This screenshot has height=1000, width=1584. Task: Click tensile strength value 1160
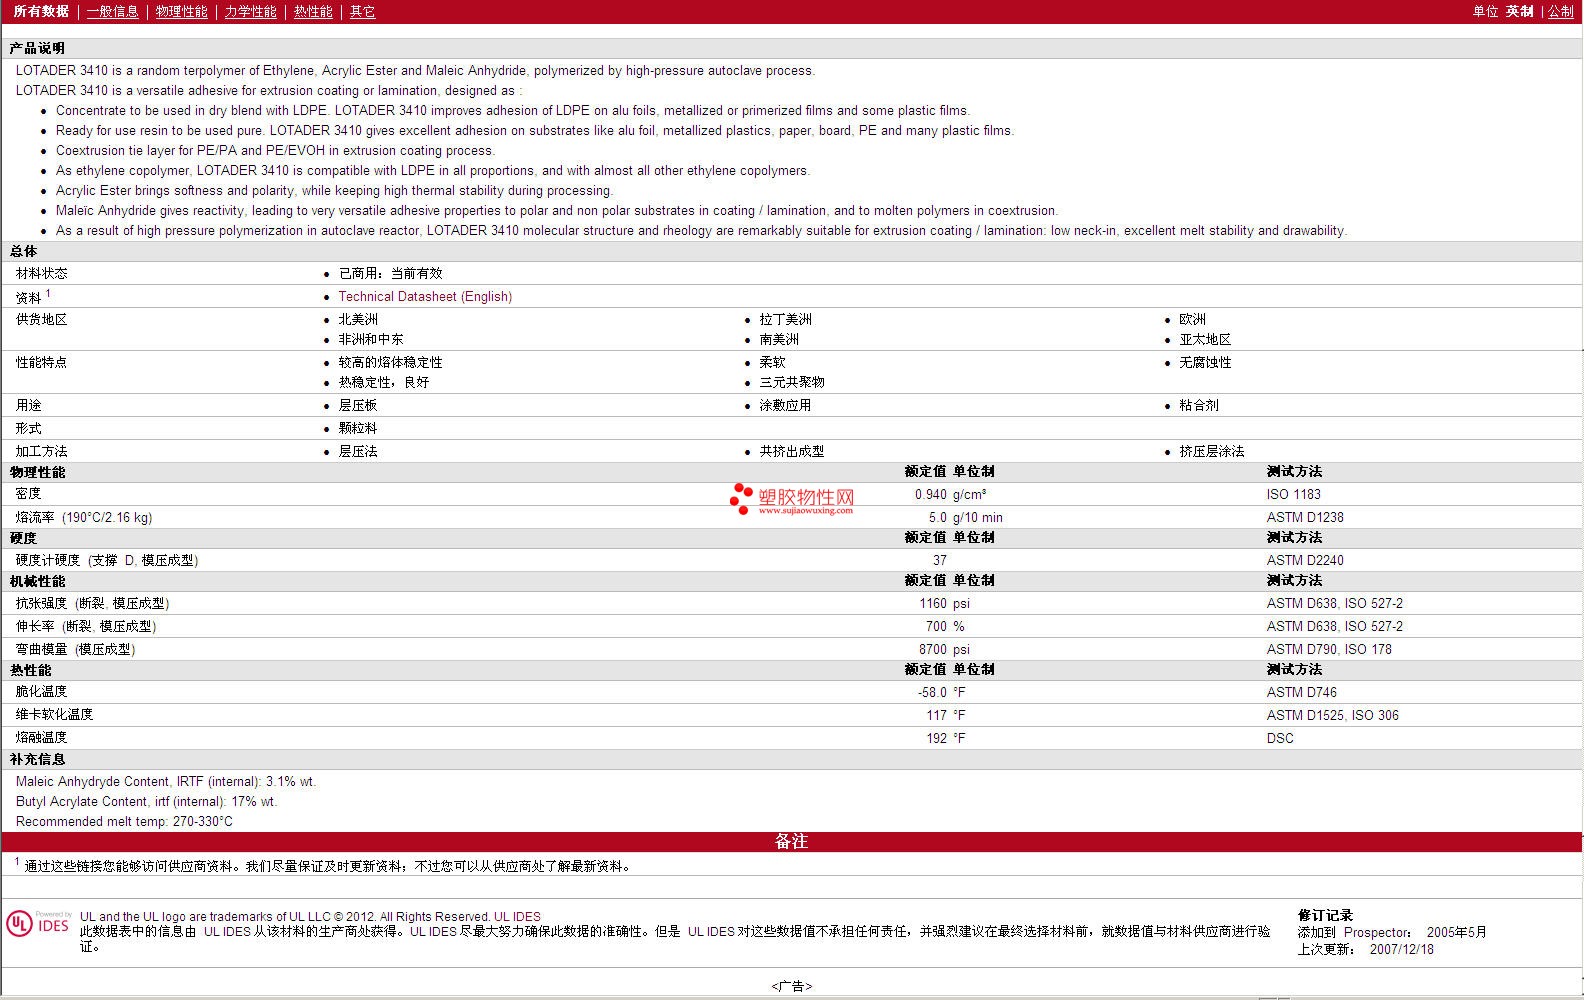pyautogui.click(x=933, y=603)
